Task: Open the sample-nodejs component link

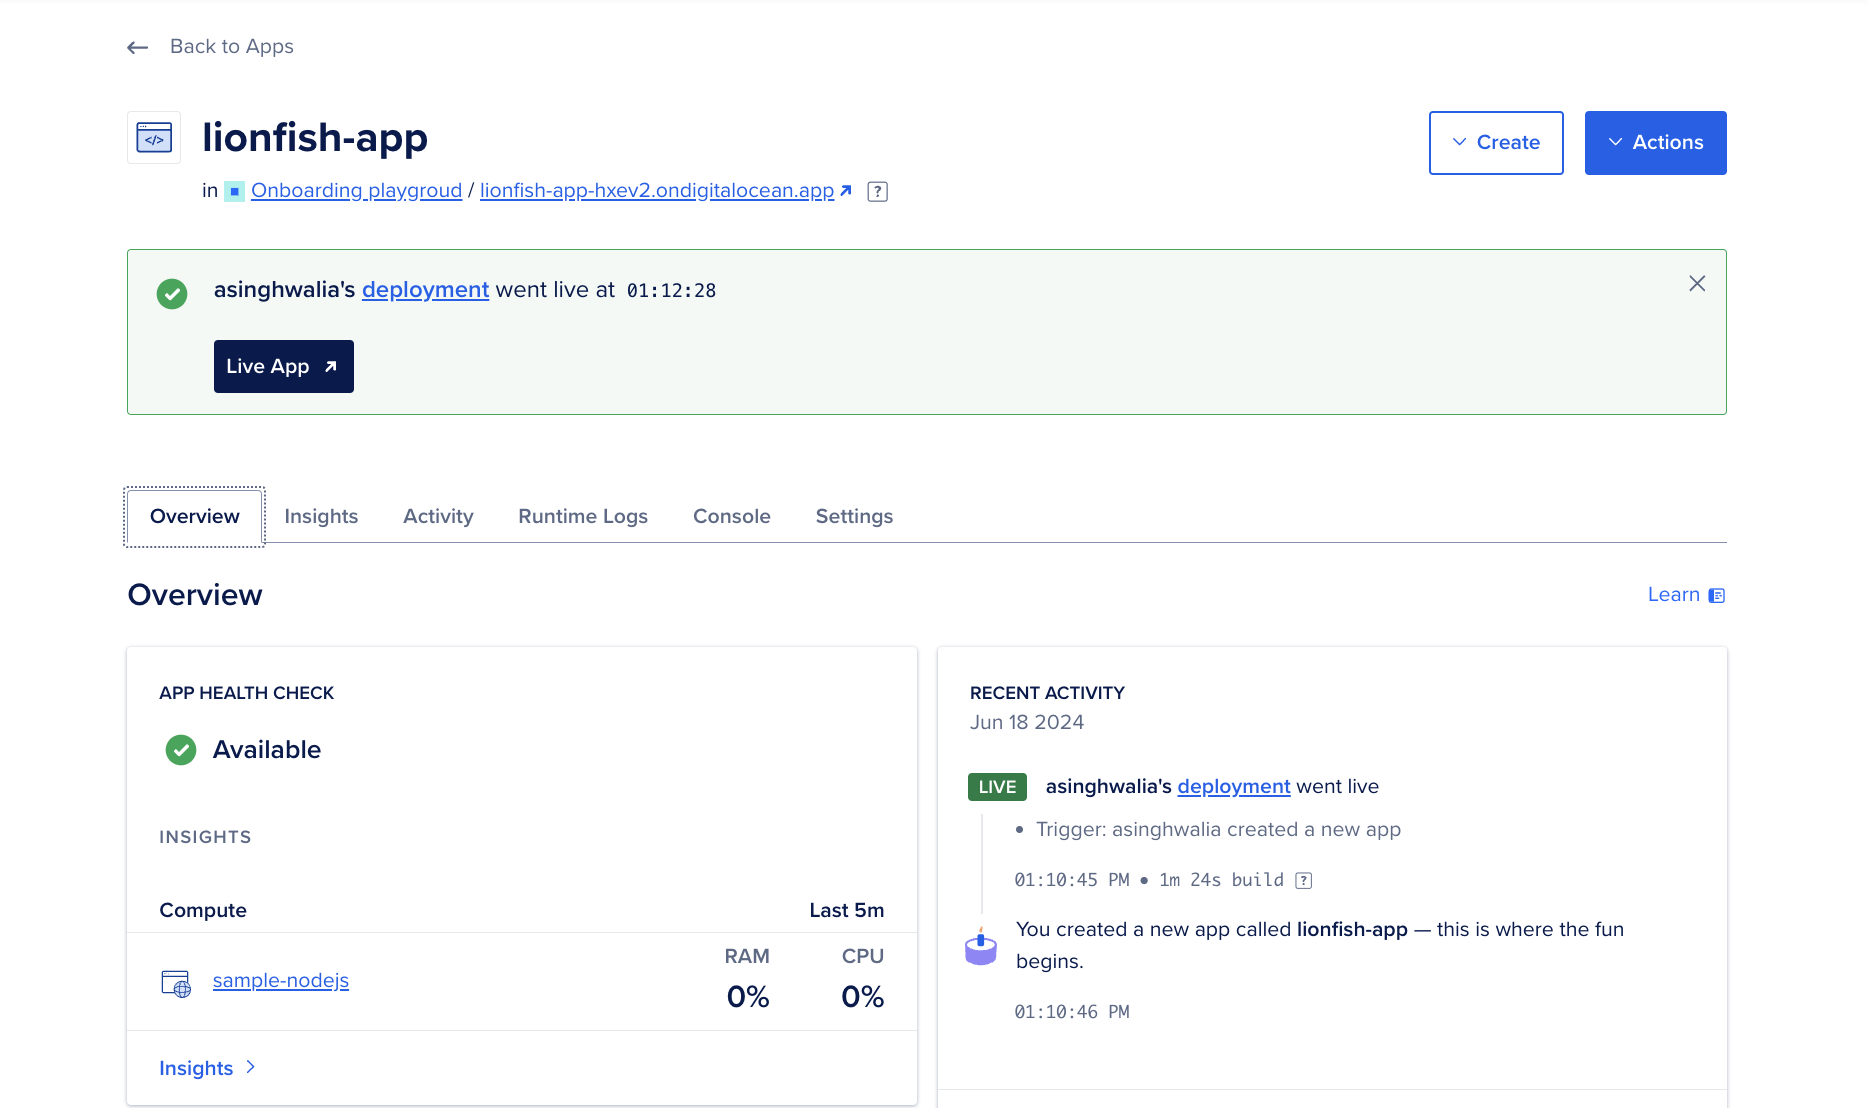Action: [x=281, y=981]
